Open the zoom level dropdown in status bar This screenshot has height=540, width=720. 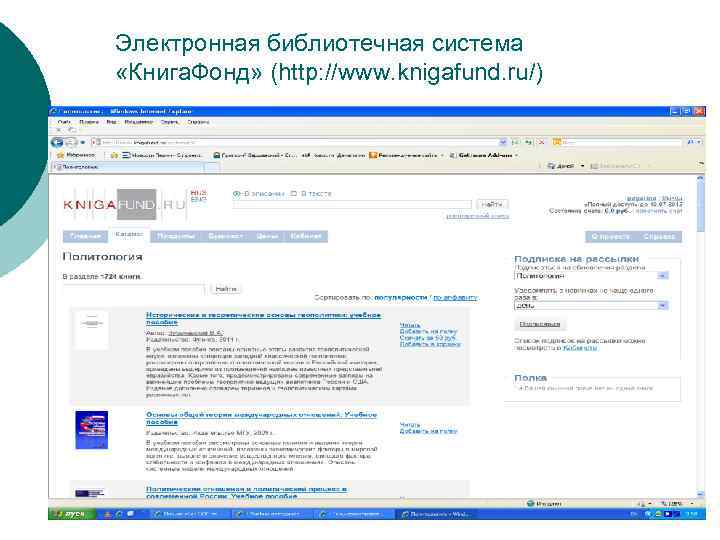coord(692,504)
